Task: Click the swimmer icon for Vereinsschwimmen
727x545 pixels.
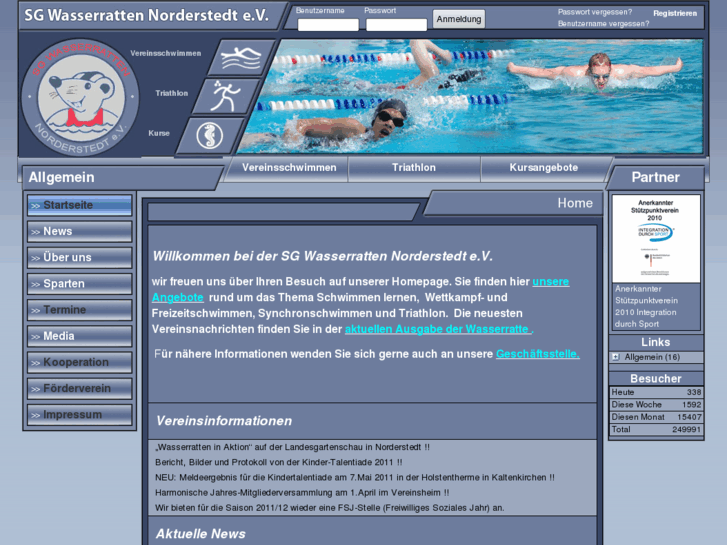Action: click(x=241, y=58)
